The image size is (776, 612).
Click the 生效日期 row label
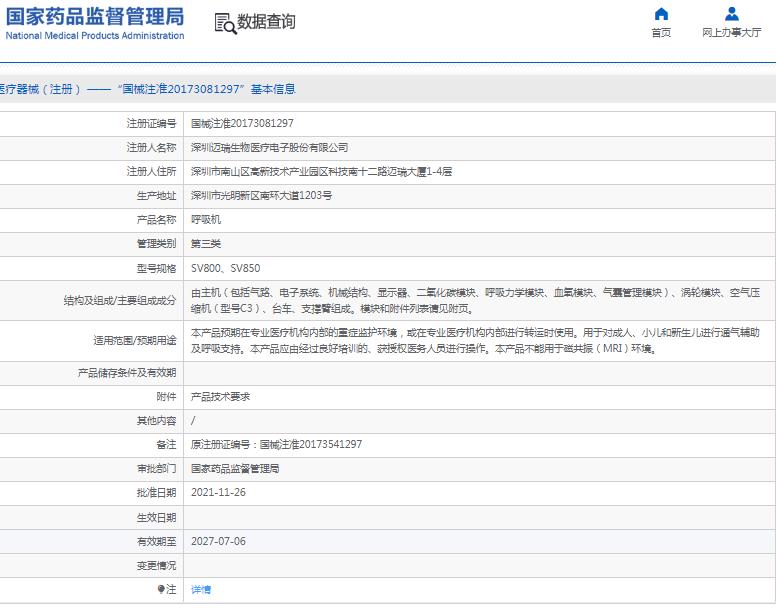point(156,518)
